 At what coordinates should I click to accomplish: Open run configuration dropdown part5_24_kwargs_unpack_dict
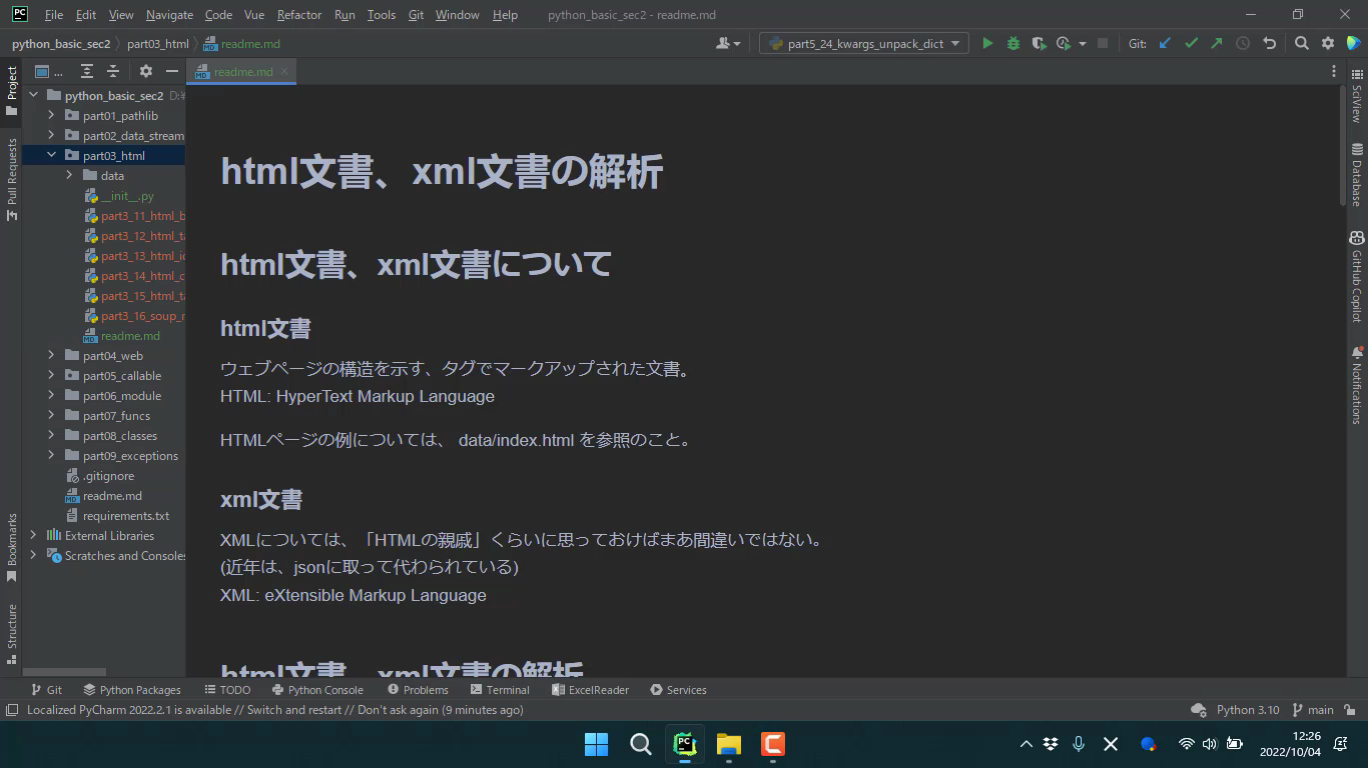tap(864, 43)
